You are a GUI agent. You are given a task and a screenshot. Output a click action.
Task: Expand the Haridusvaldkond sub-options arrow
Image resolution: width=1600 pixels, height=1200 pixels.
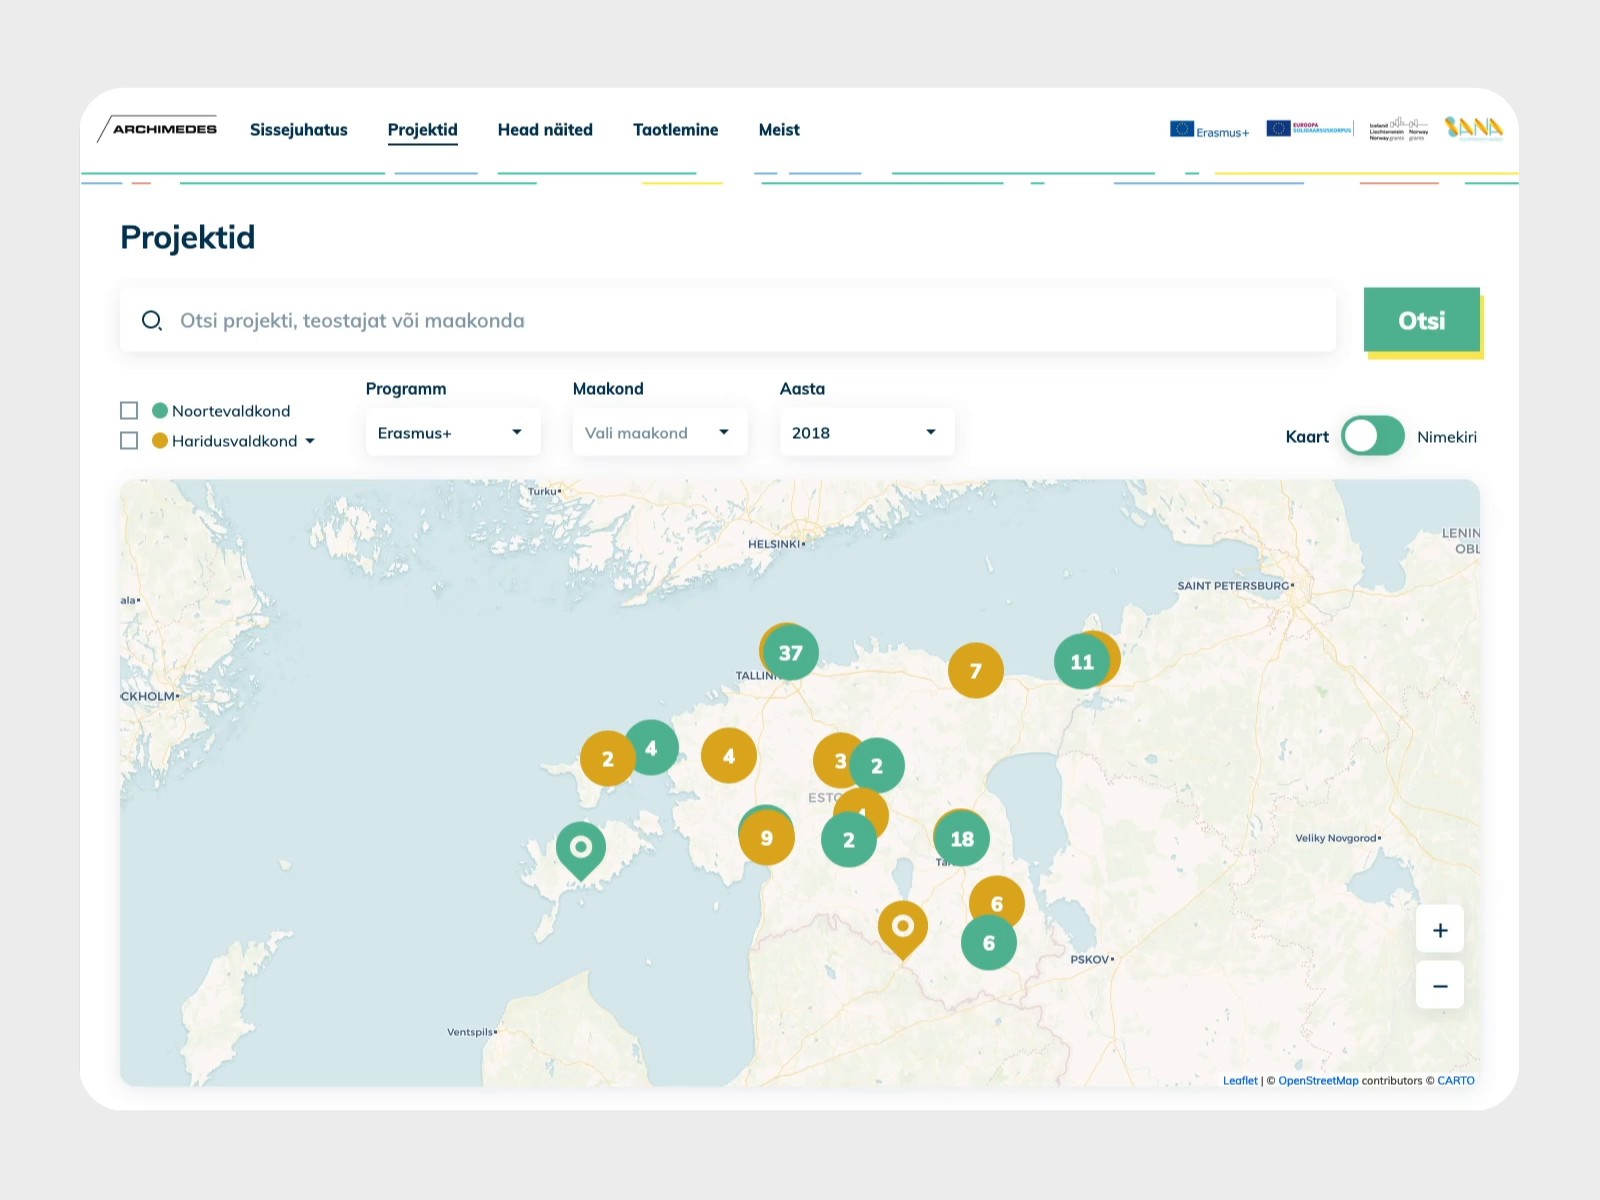point(310,441)
